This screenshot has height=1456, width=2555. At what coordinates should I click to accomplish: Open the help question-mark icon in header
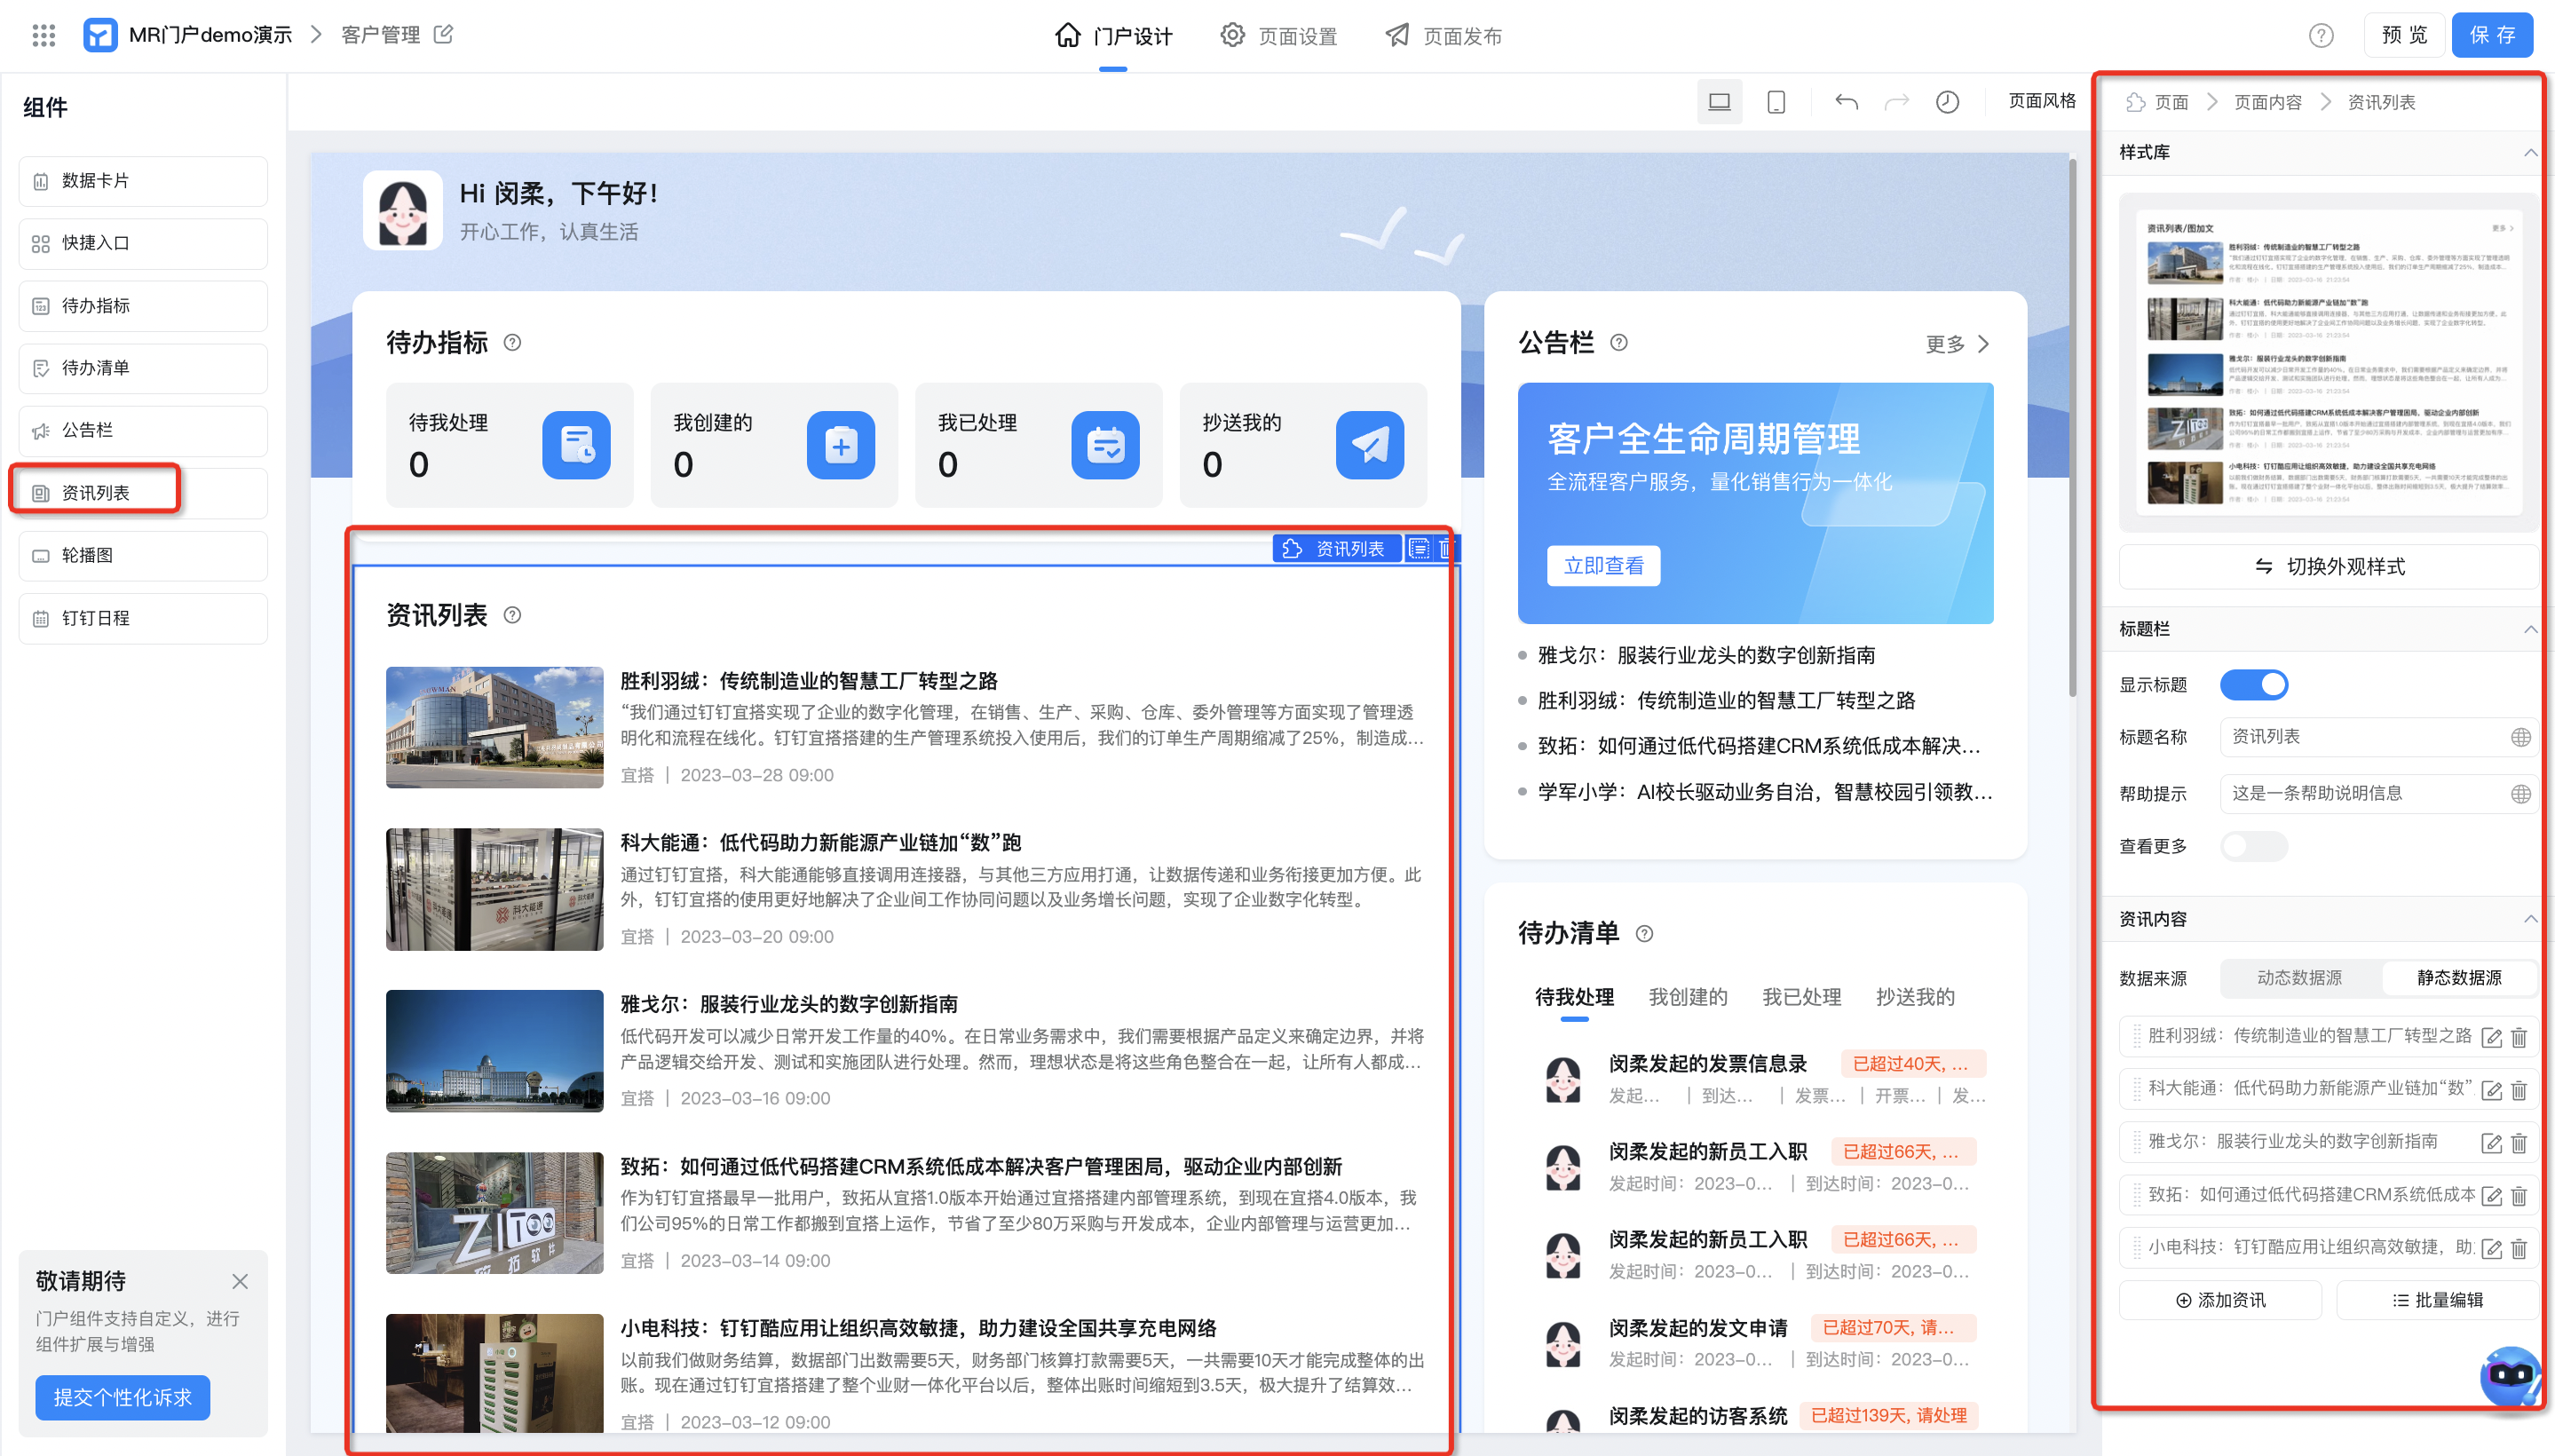tap(2320, 36)
